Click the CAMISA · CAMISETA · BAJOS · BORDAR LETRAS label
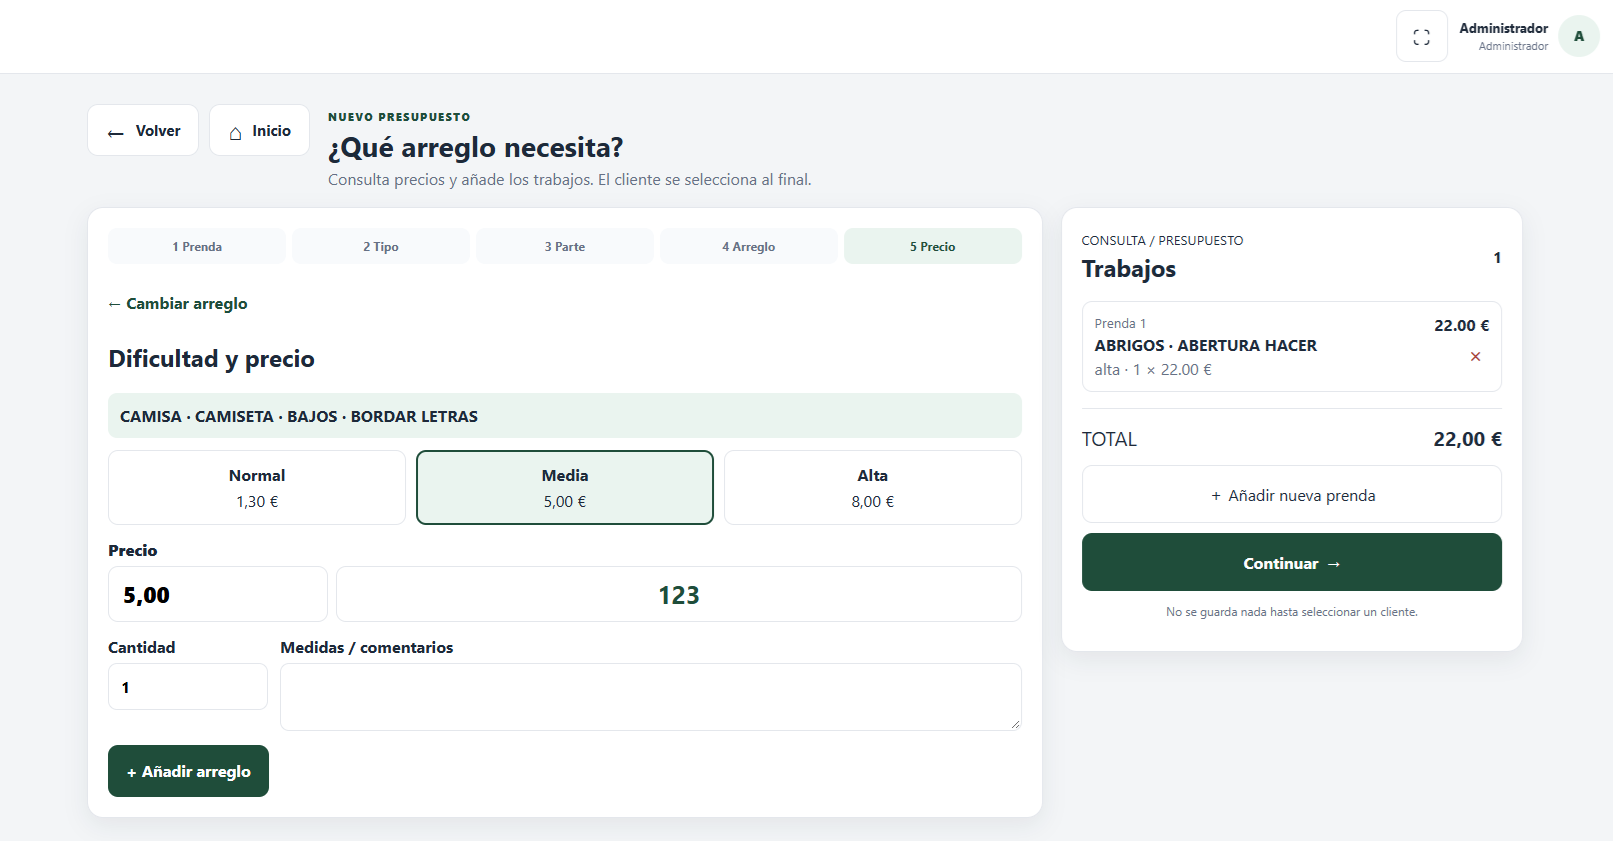1613x841 pixels. (299, 417)
